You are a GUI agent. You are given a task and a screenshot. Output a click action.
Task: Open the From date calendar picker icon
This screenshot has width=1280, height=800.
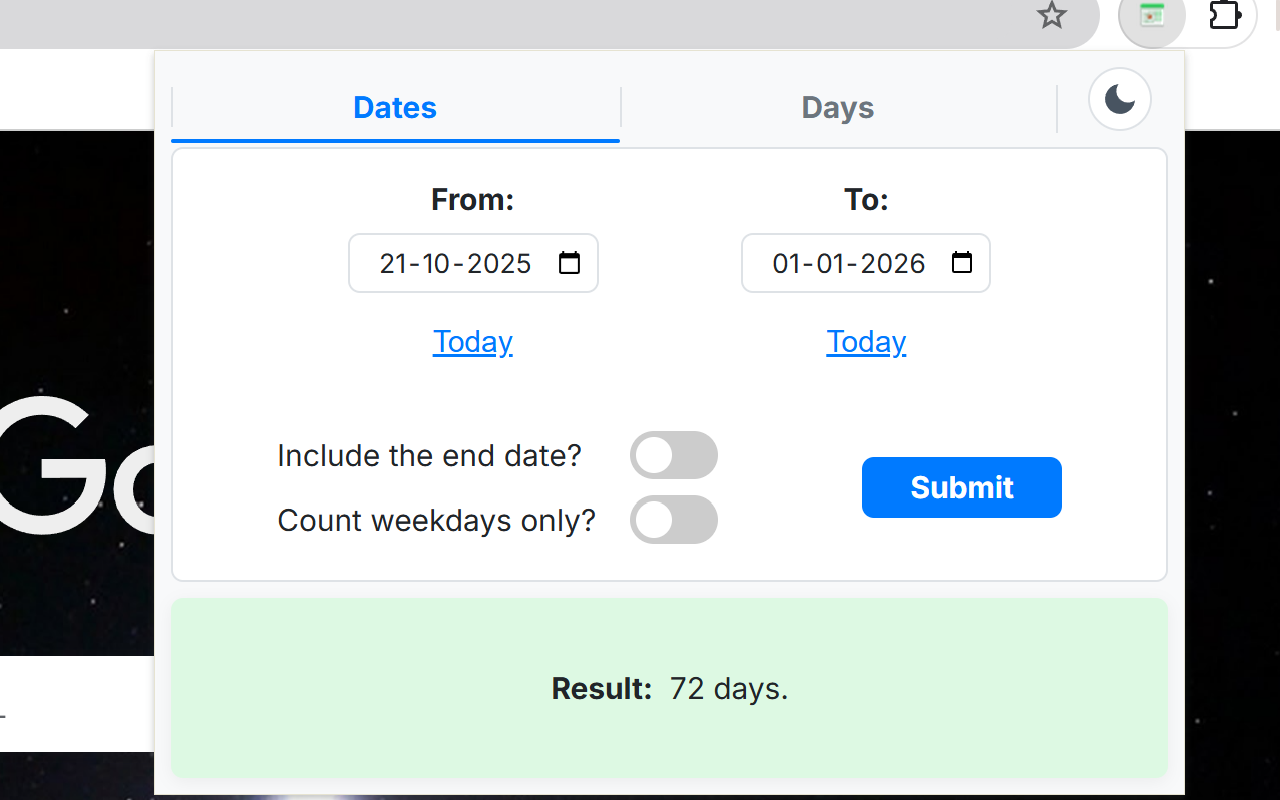click(x=570, y=263)
